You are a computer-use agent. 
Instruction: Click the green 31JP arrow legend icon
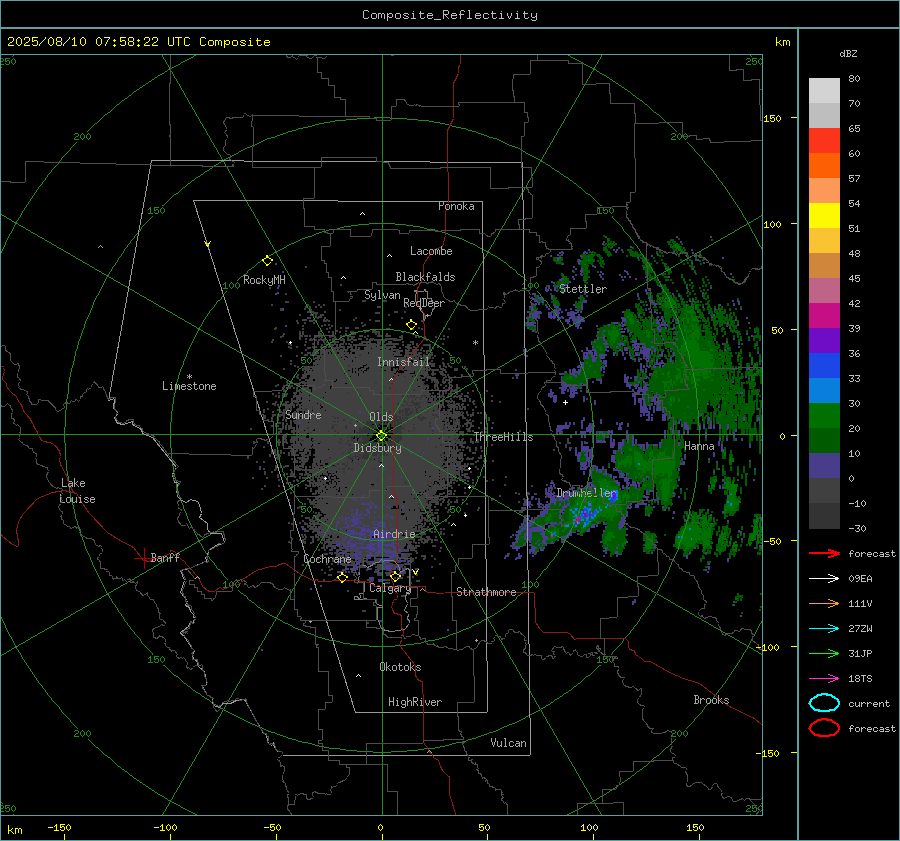[x=824, y=653]
